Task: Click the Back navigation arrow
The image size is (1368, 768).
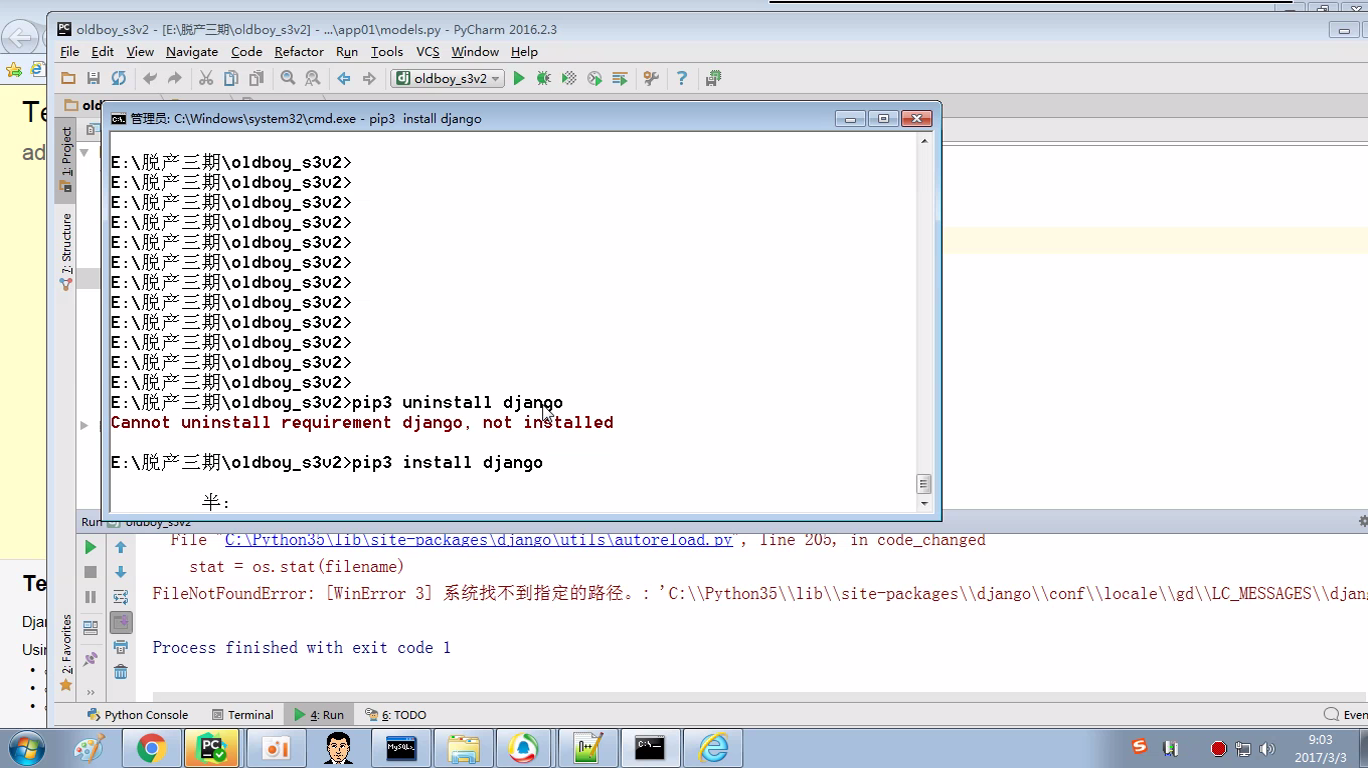Action: click(344, 78)
